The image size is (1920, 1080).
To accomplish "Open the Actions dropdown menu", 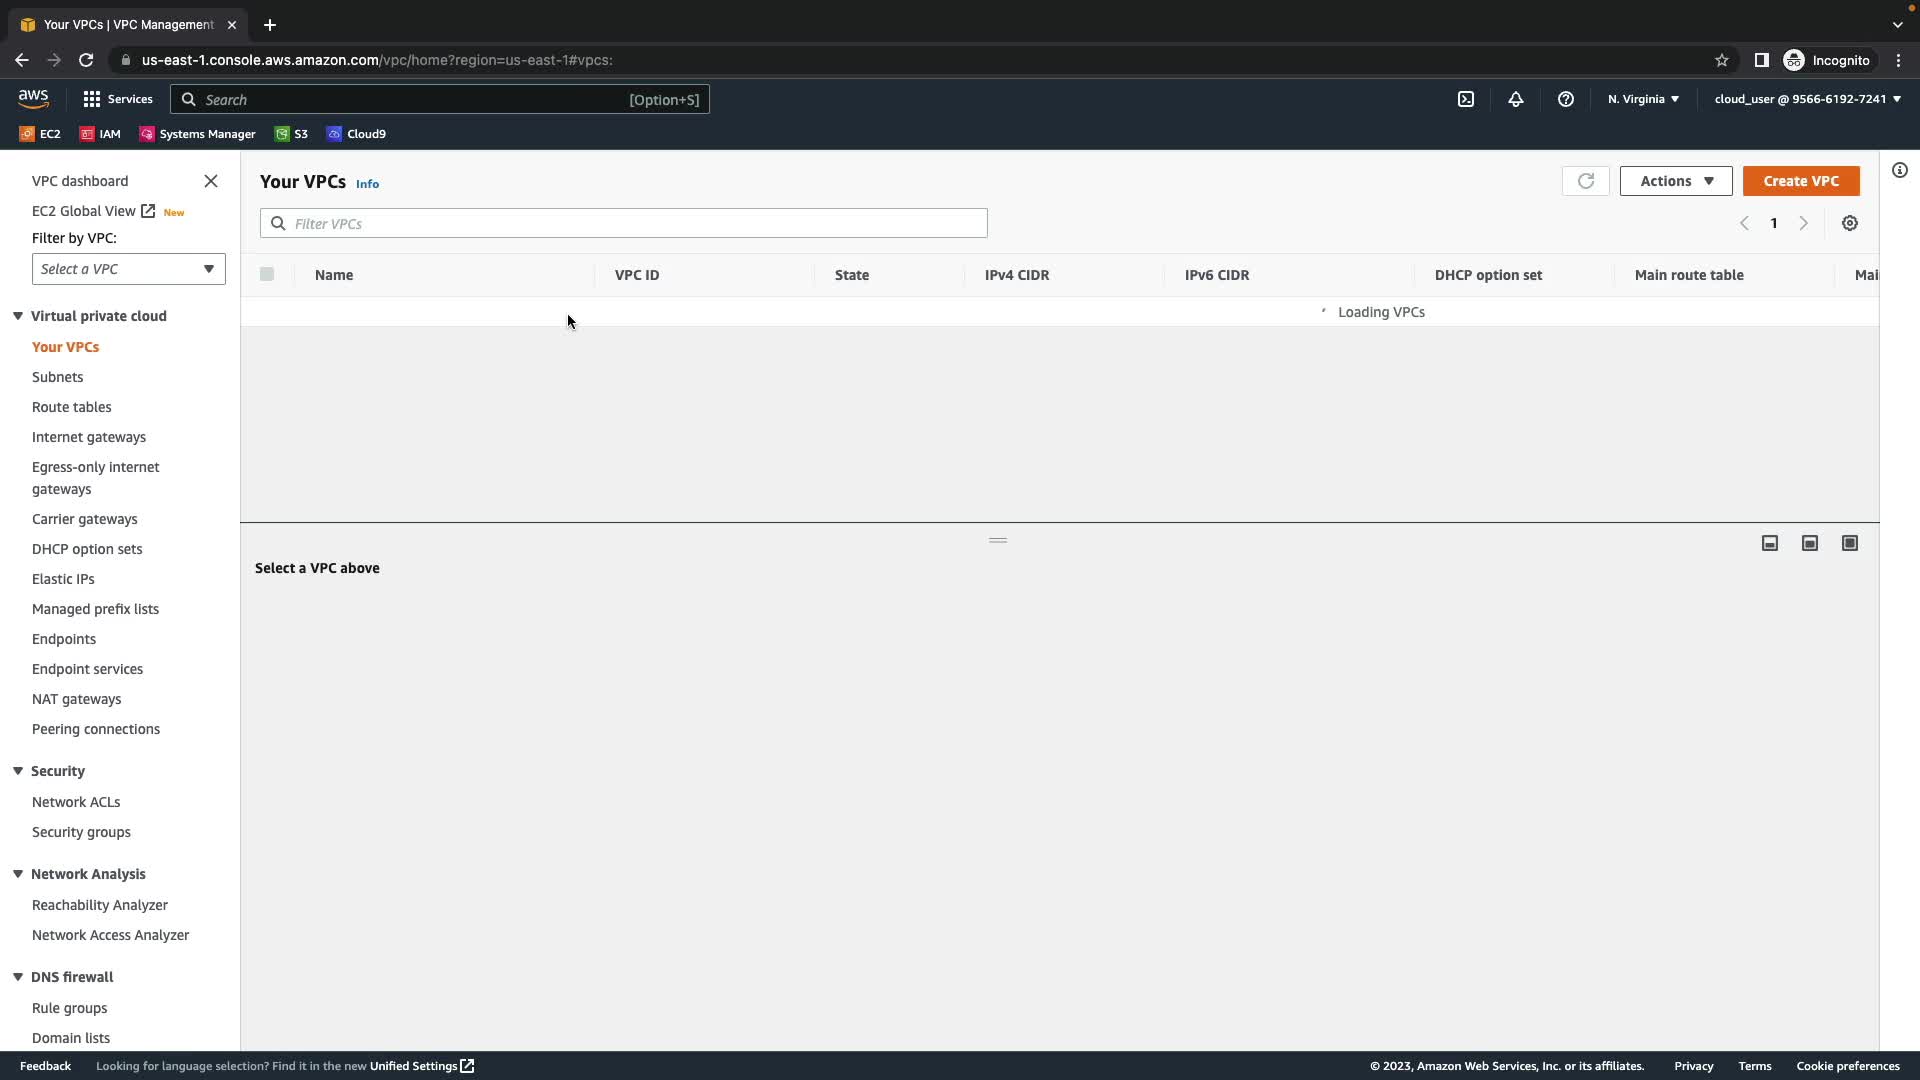I will (1676, 181).
